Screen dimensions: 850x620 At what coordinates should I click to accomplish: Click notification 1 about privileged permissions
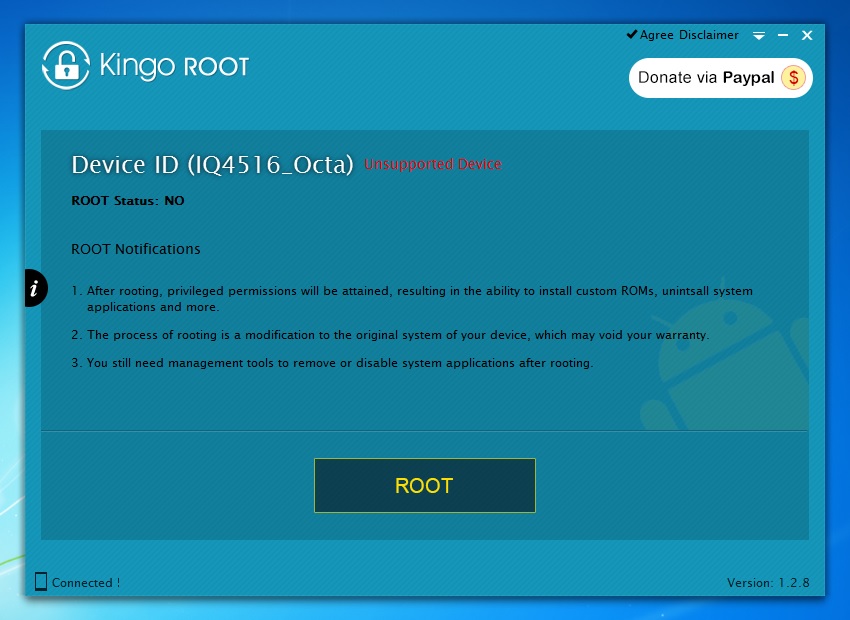[x=412, y=299]
